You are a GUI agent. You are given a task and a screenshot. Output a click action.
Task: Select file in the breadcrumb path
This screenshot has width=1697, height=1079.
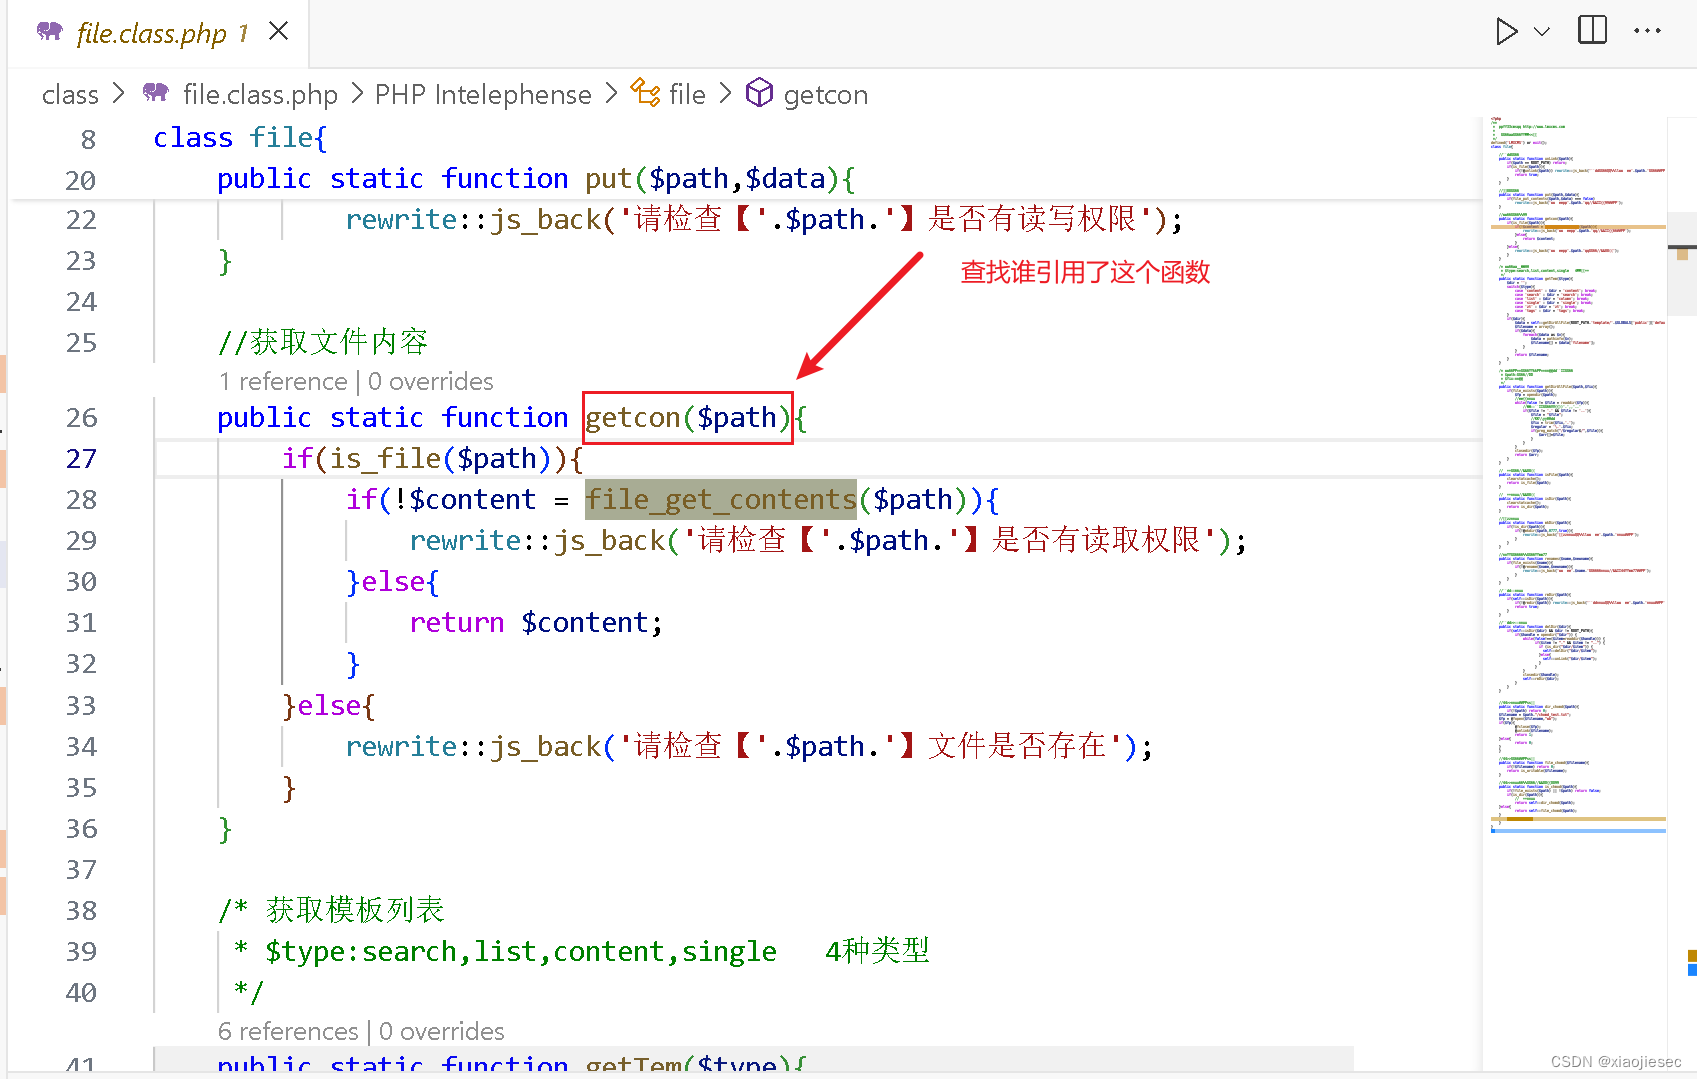(x=688, y=93)
